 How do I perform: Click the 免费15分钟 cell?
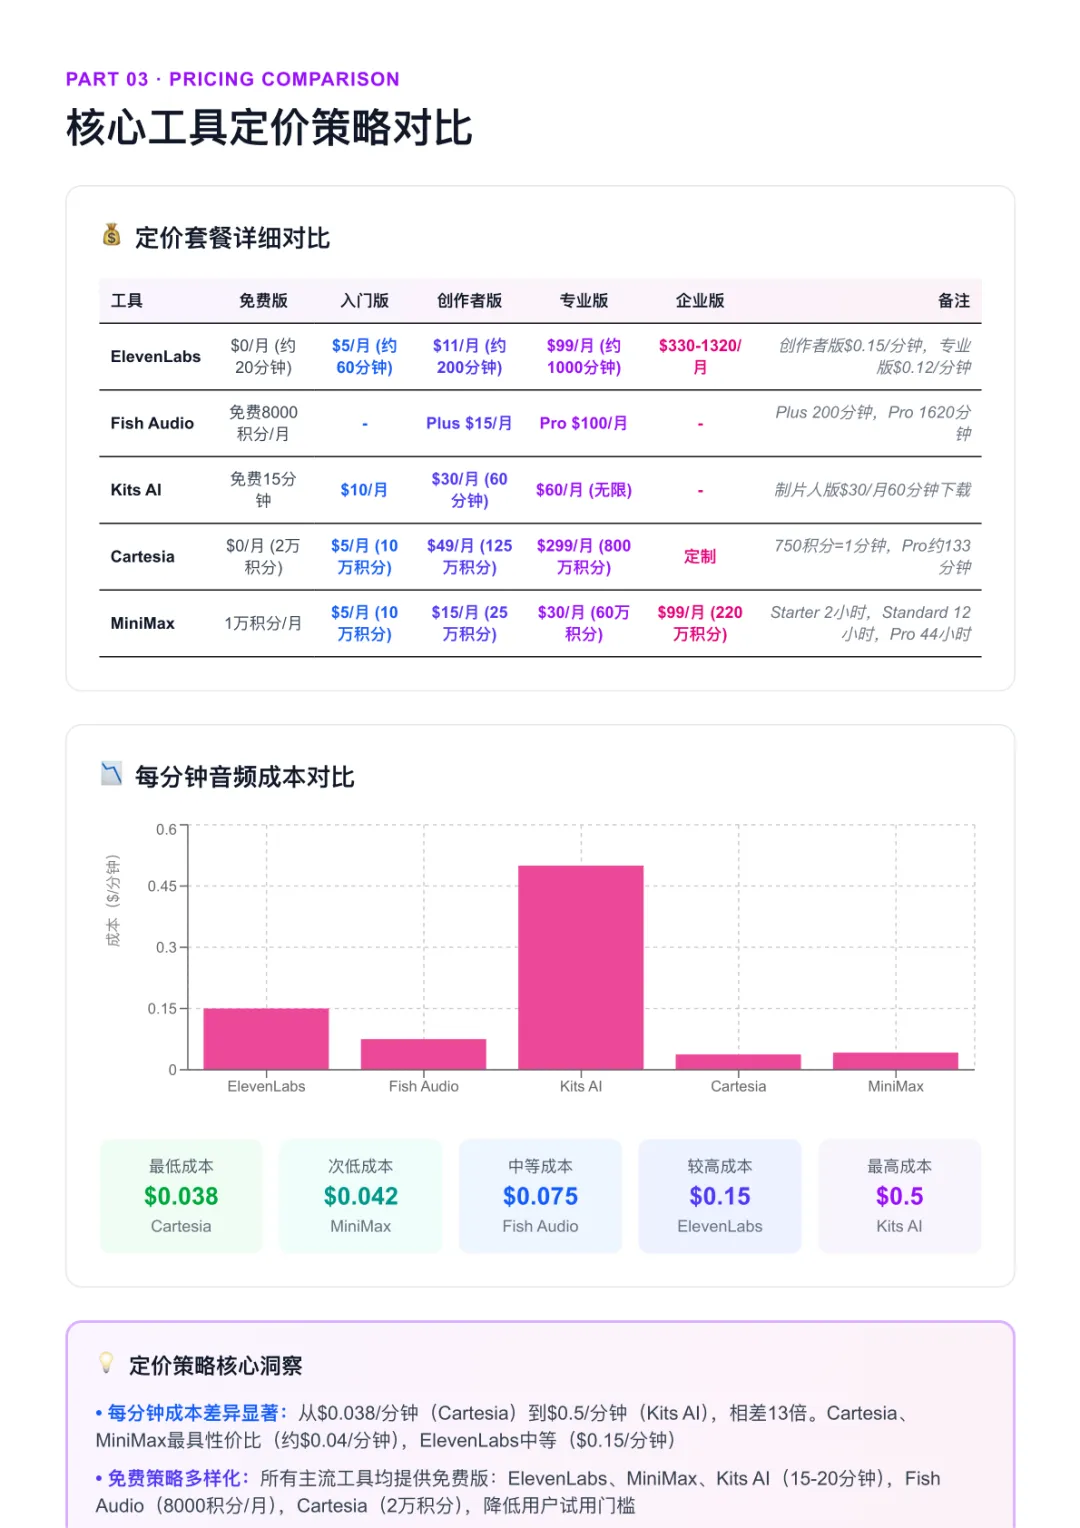[263, 490]
